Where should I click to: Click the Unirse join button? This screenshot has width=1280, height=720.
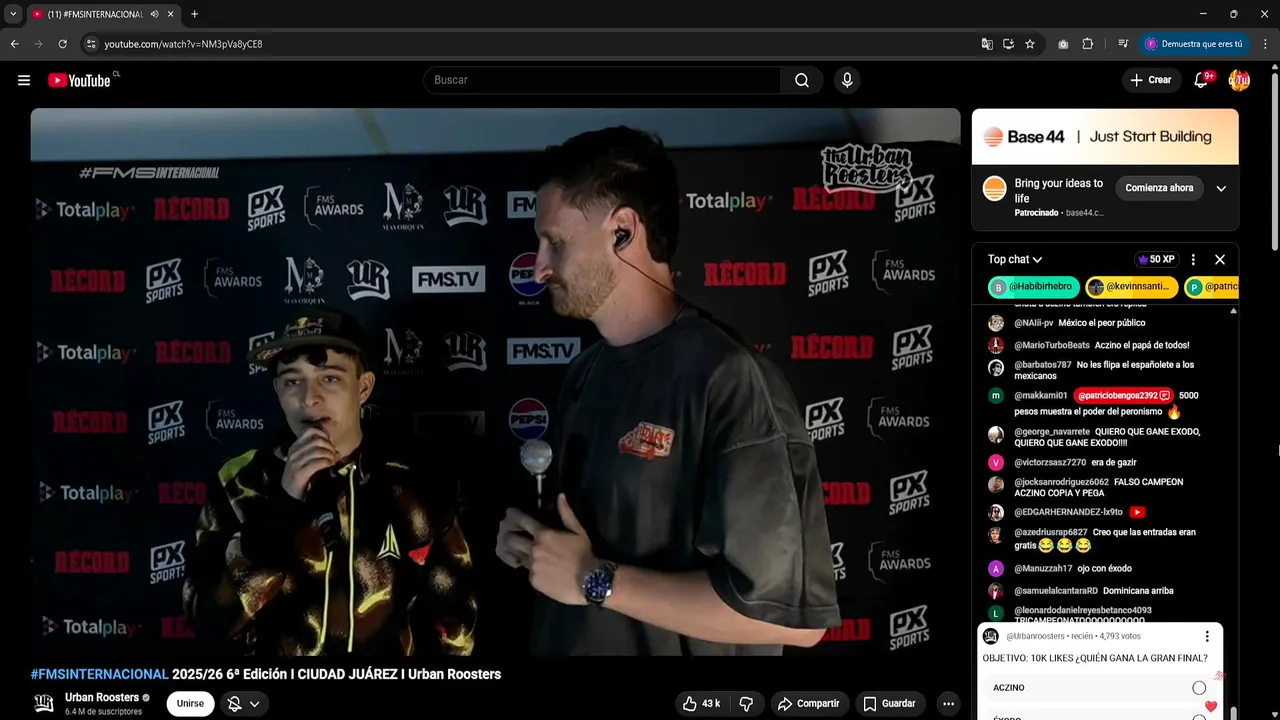(x=190, y=704)
